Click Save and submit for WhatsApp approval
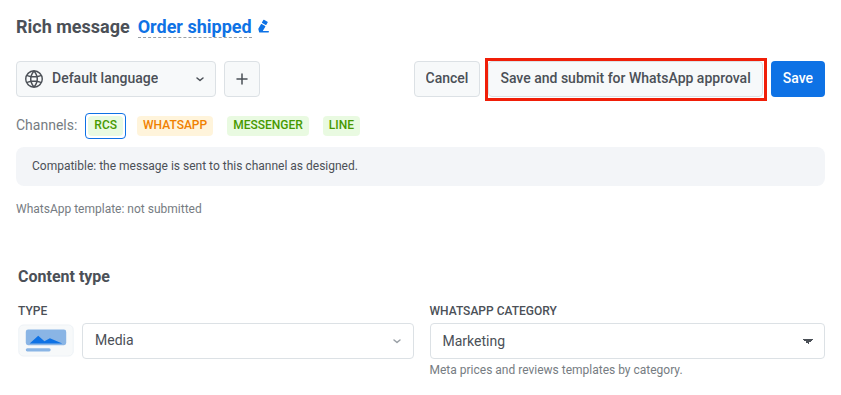 625,79
